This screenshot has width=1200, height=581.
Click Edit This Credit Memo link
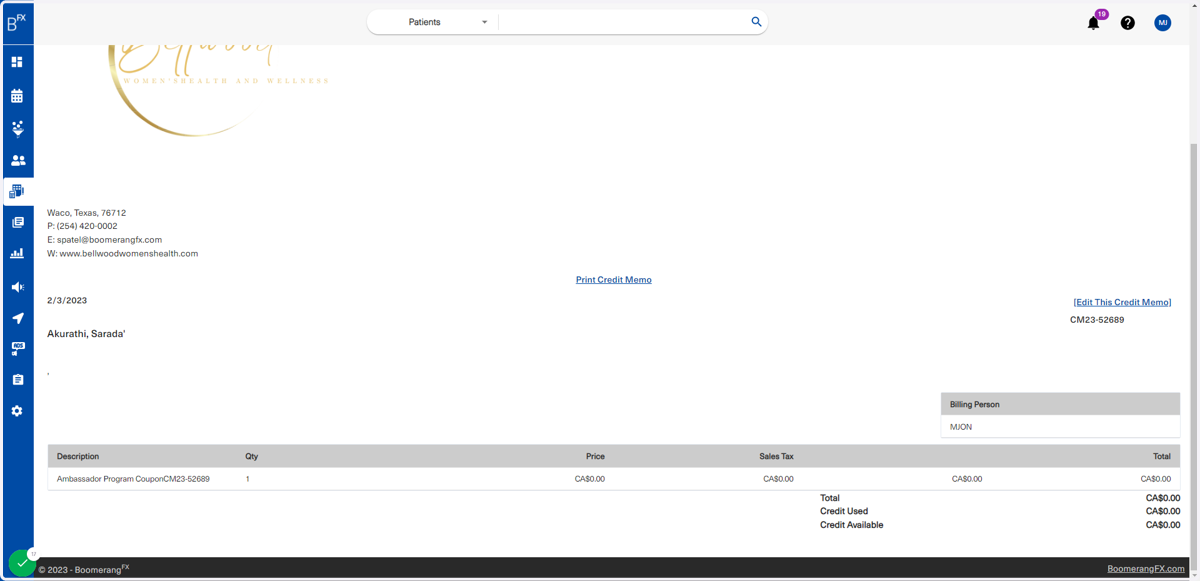click(1122, 302)
